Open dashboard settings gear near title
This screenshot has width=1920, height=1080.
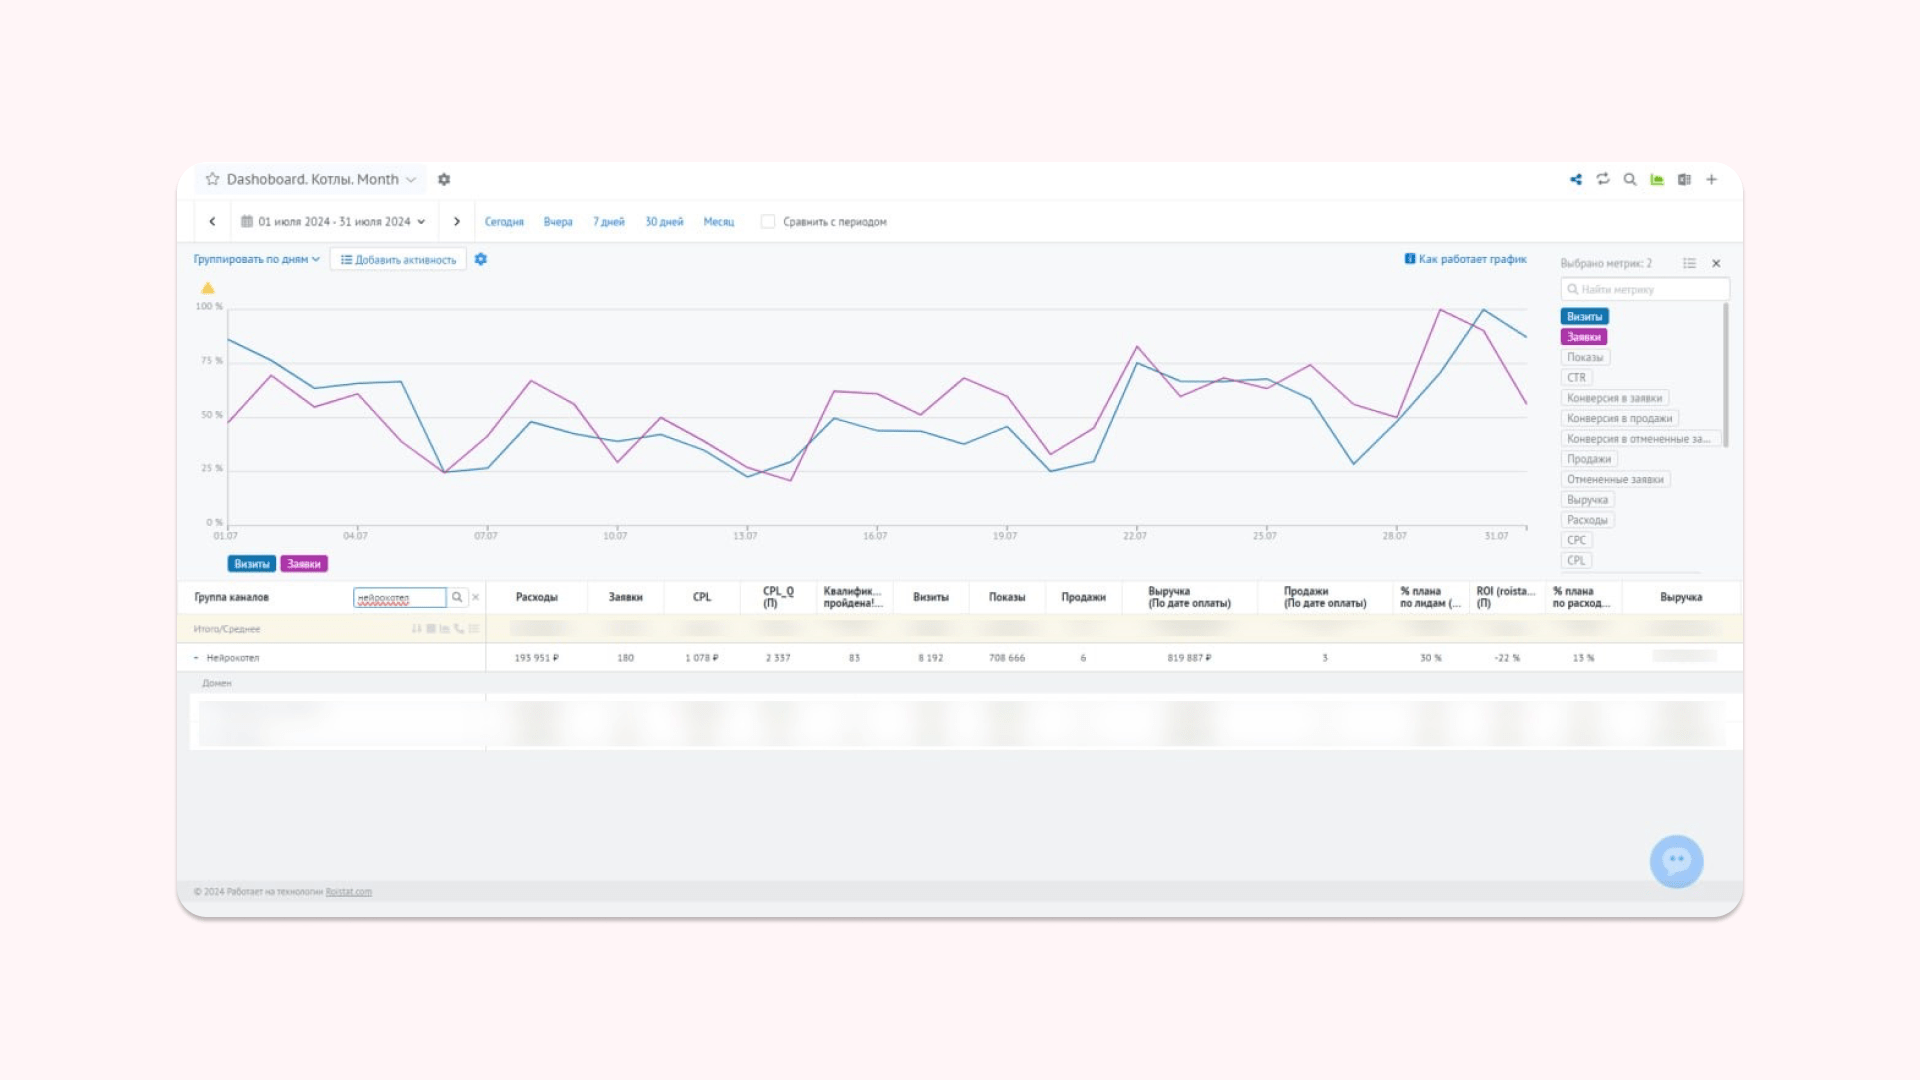tap(444, 180)
